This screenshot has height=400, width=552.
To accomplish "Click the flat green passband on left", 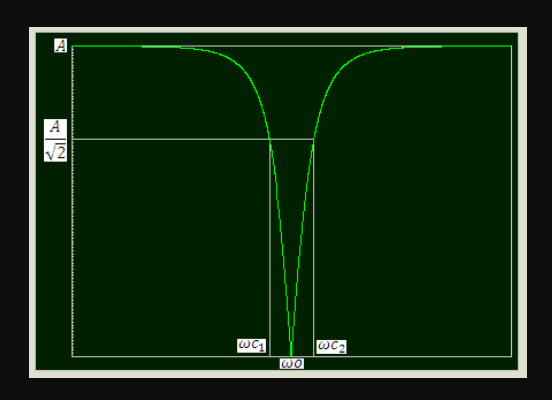I will point(107,46).
